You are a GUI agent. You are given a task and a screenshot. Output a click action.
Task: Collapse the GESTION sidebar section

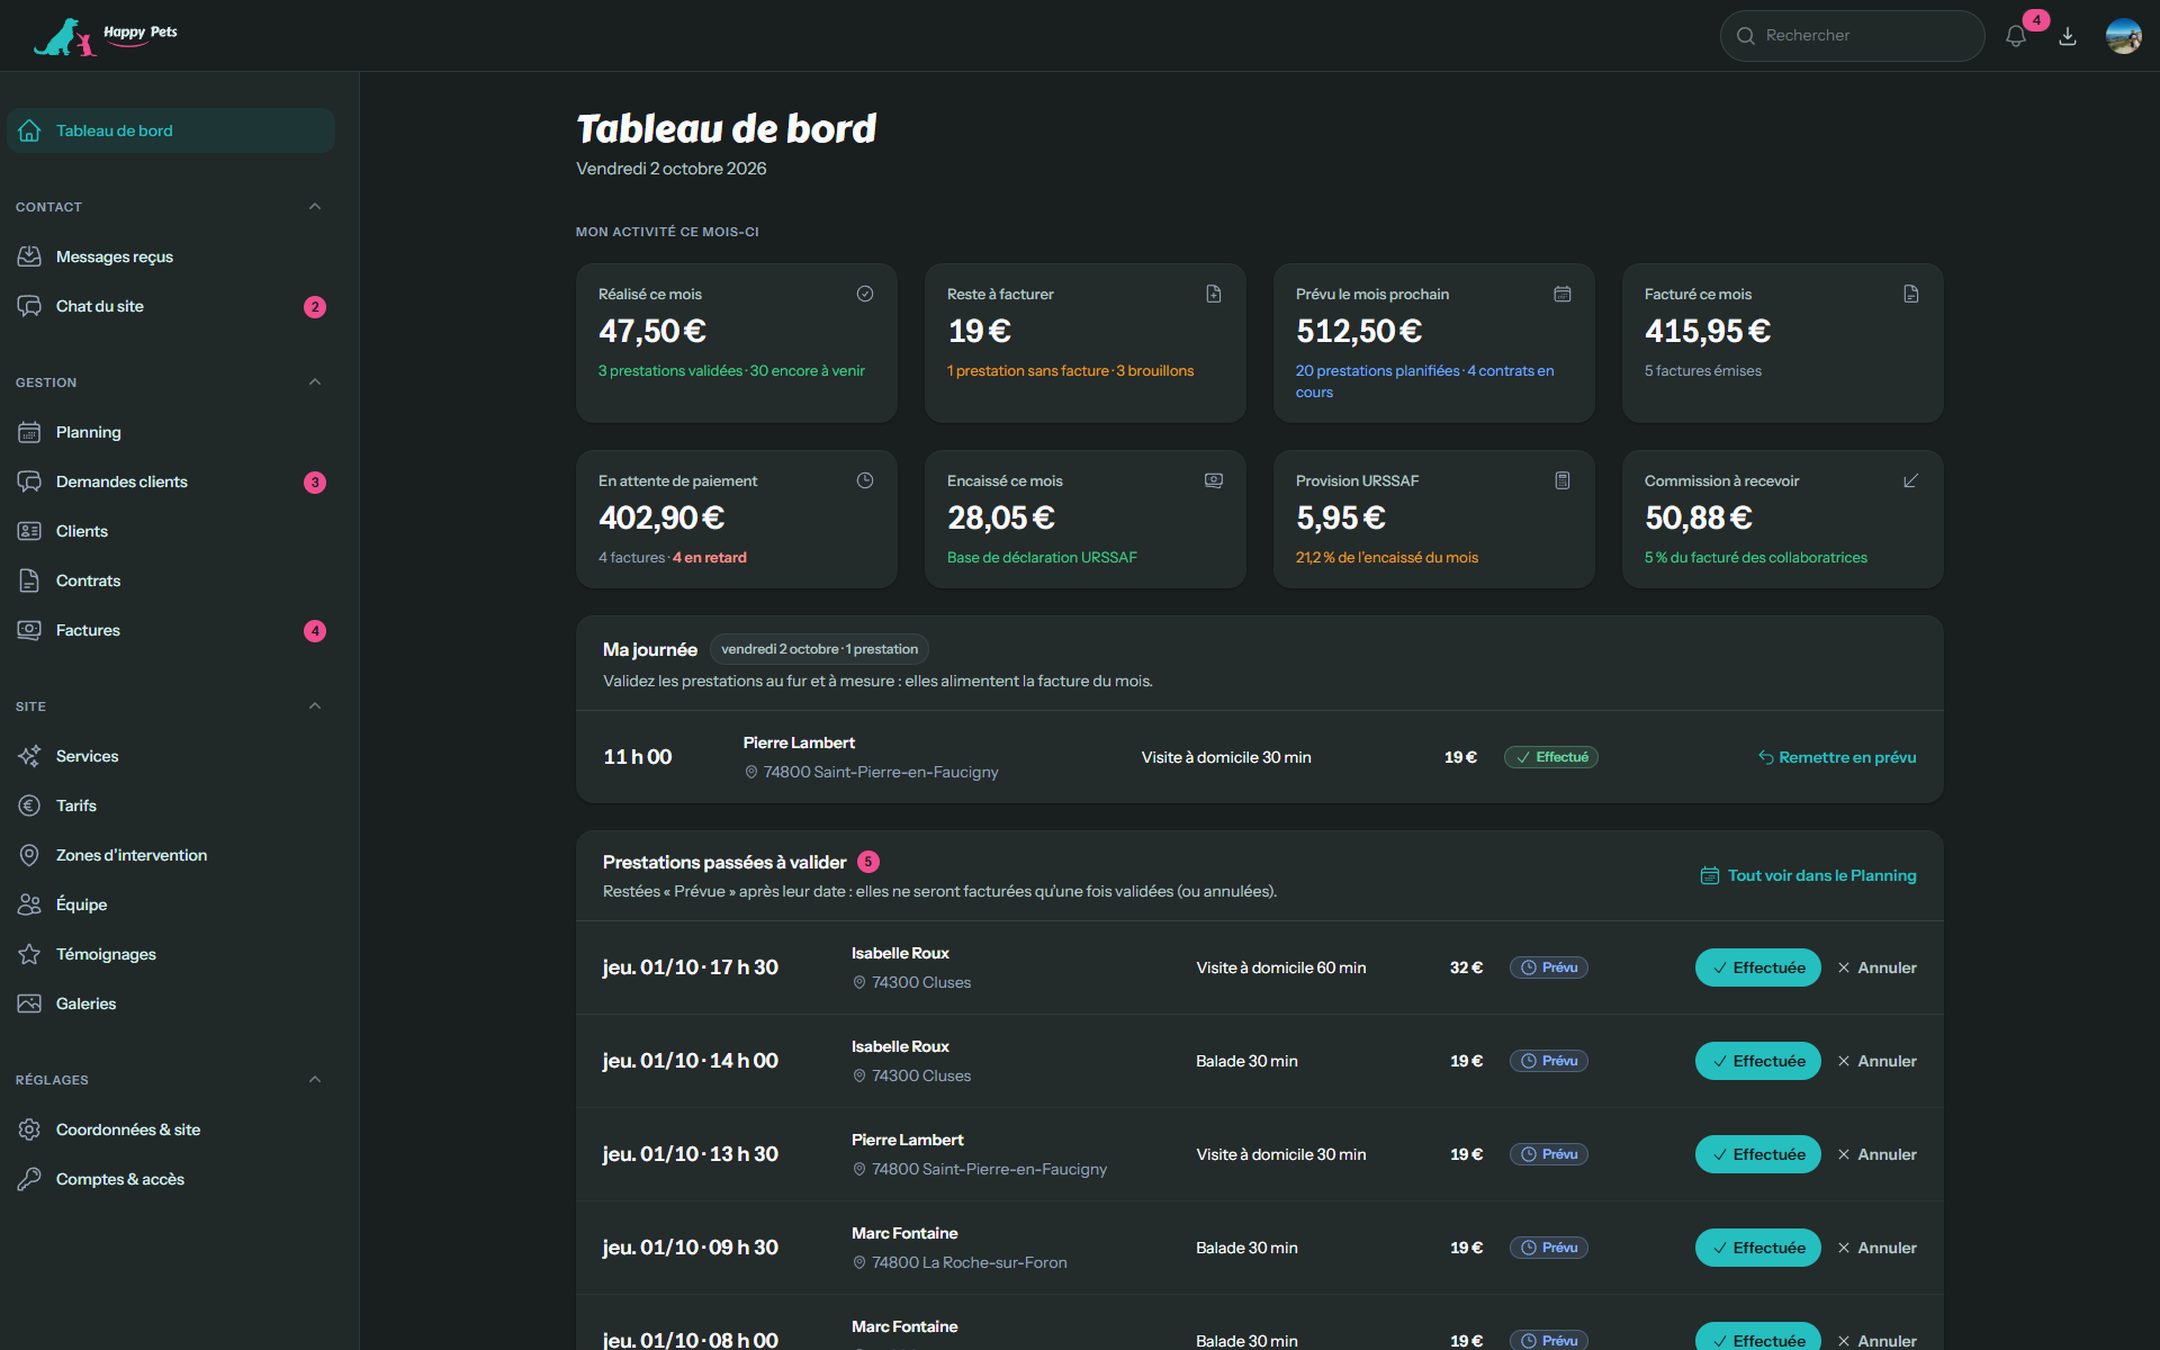315,382
